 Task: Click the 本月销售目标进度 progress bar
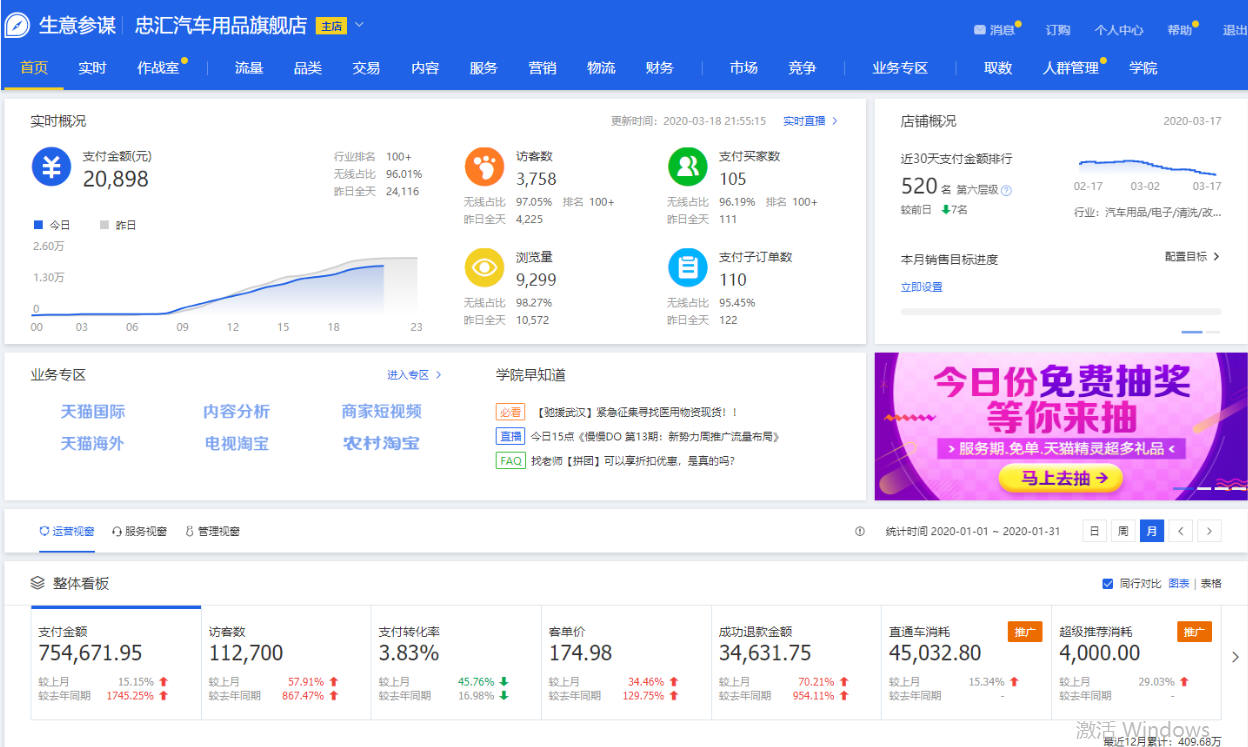[1061, 312]
